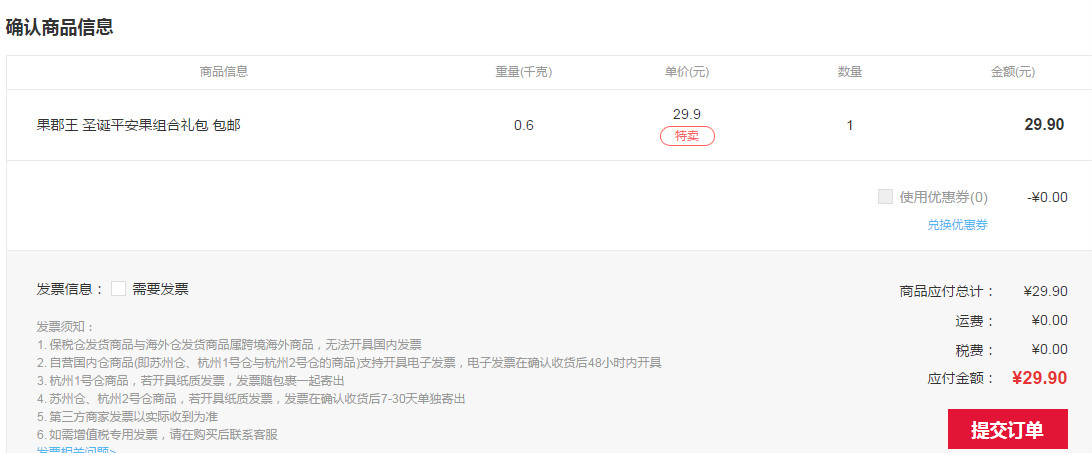
Task: Click the 发票信息 label
Action: coord(70,289)
